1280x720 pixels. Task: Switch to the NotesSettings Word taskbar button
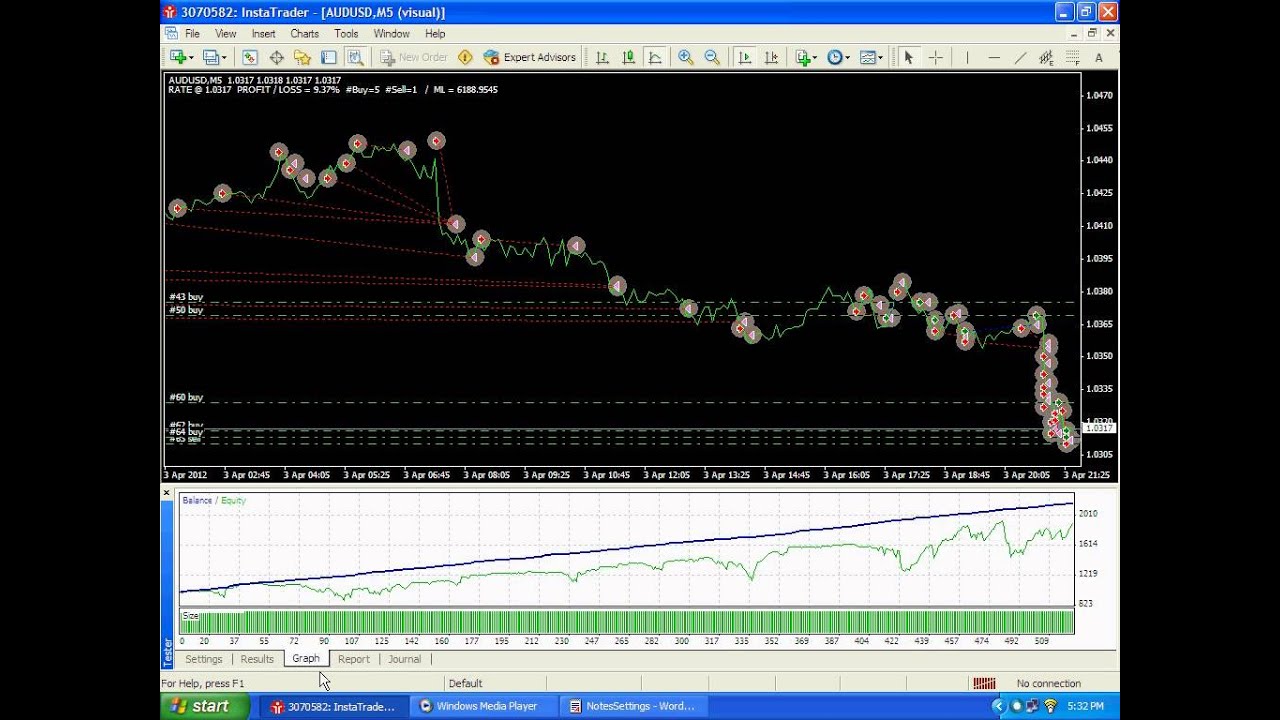[x=632, y=706]
